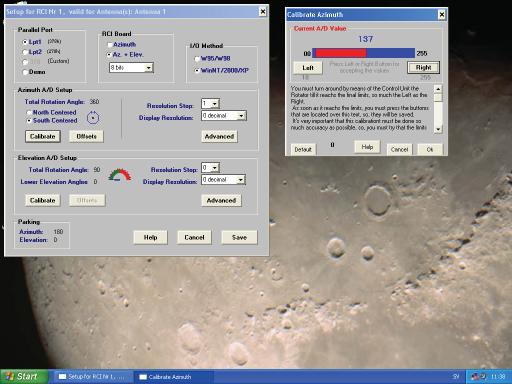This screenshot has width=512, height=384.
Task: Click Left limit button in Calibrate Azimuth
Action: click(308, 68)
